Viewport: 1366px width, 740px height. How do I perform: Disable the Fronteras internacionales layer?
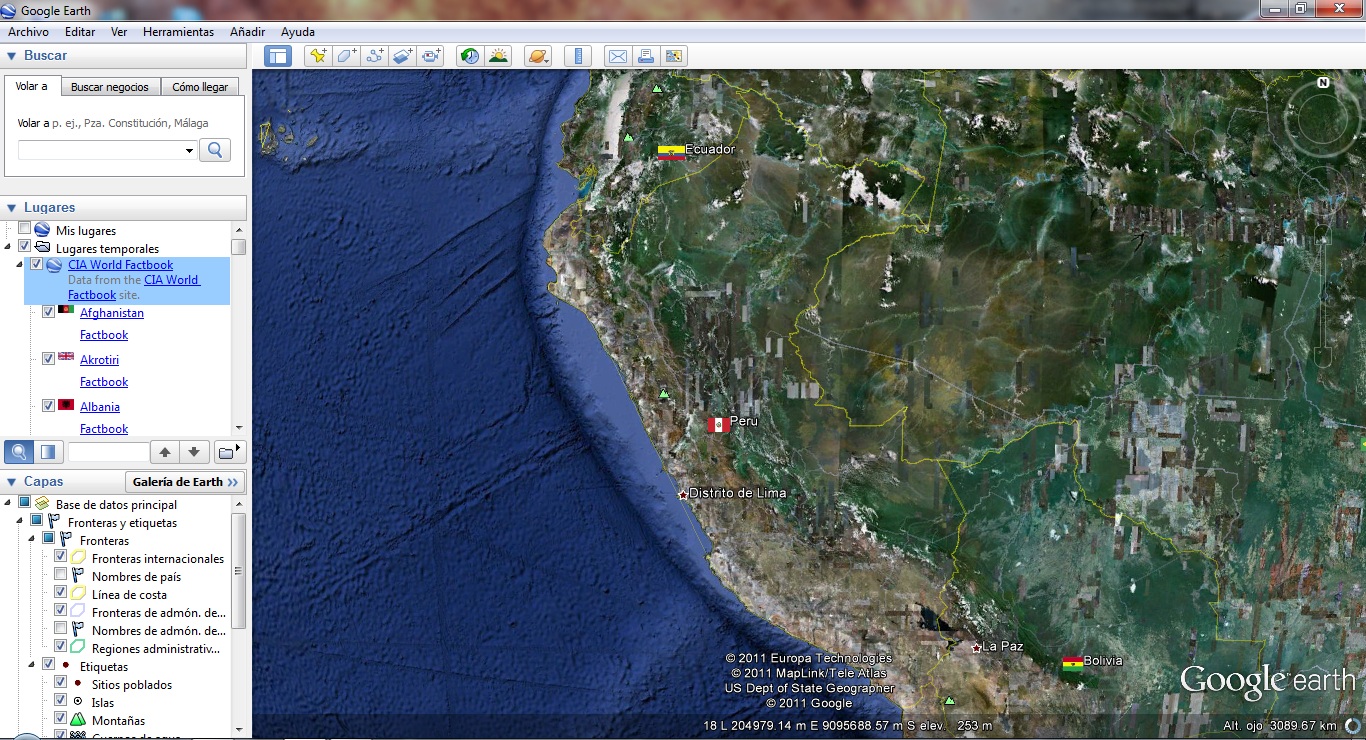pyautogui.click(x=59, y=558)
